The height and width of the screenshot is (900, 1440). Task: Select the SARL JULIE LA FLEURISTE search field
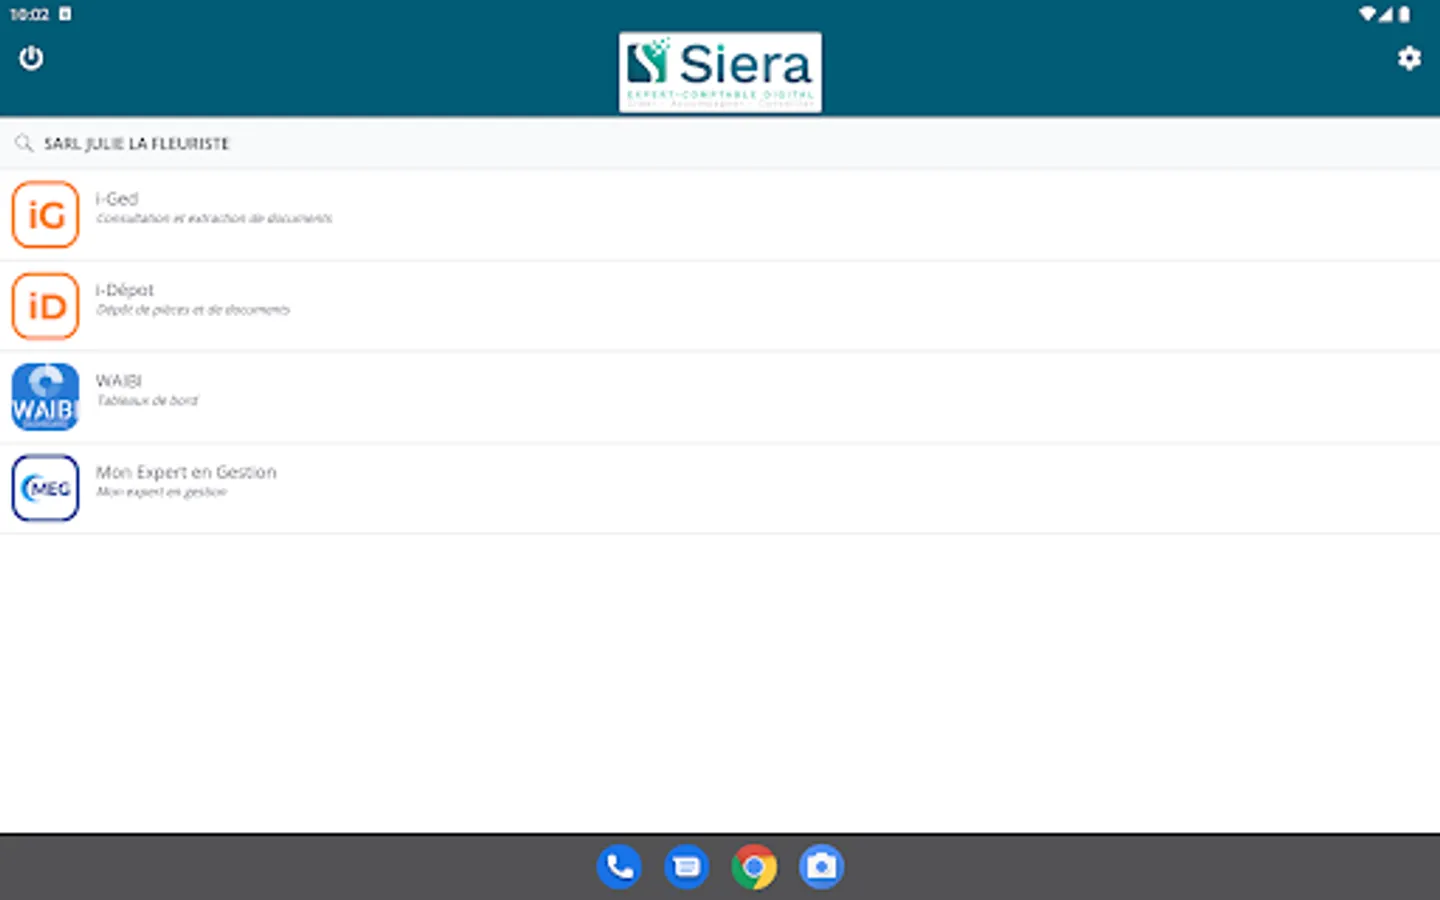(720, 143)
